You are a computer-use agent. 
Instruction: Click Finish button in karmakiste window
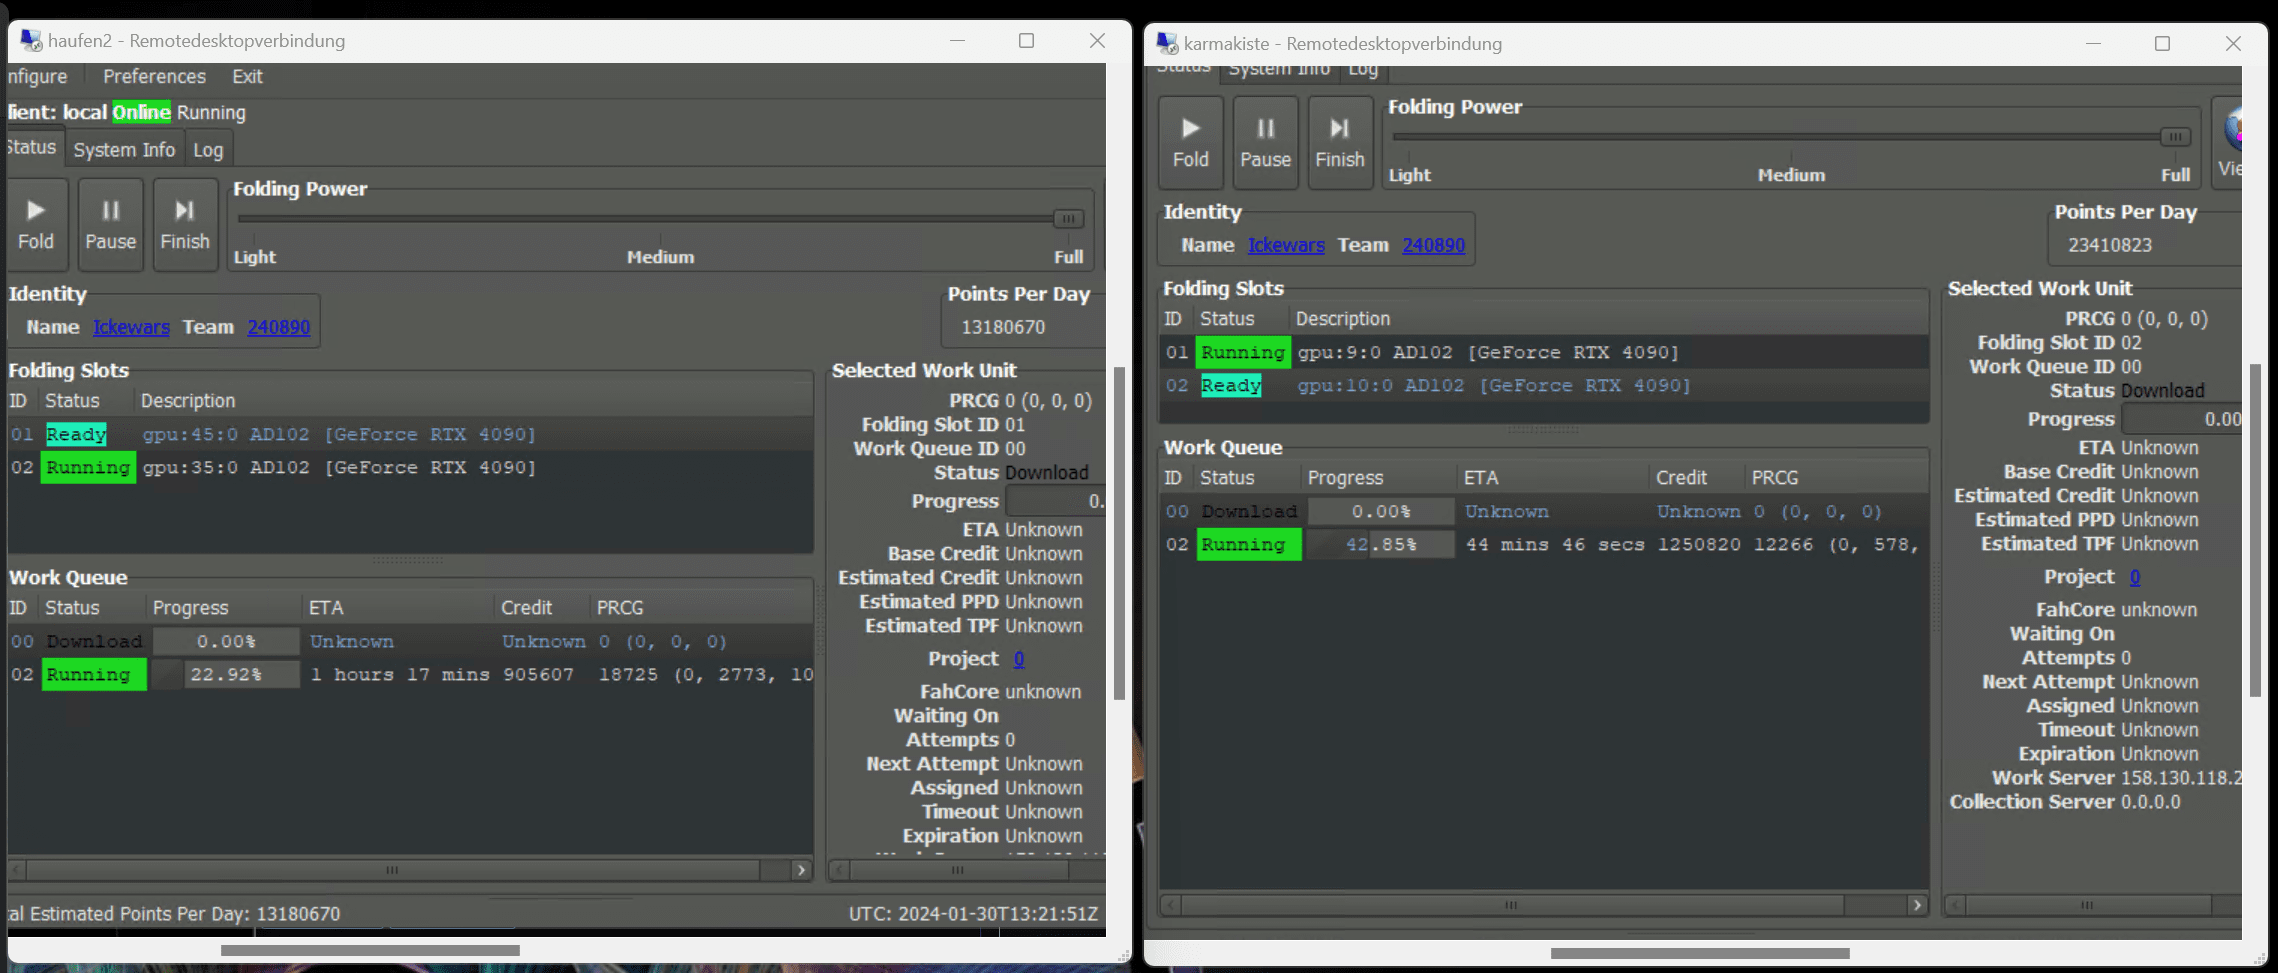(1340, 143)
